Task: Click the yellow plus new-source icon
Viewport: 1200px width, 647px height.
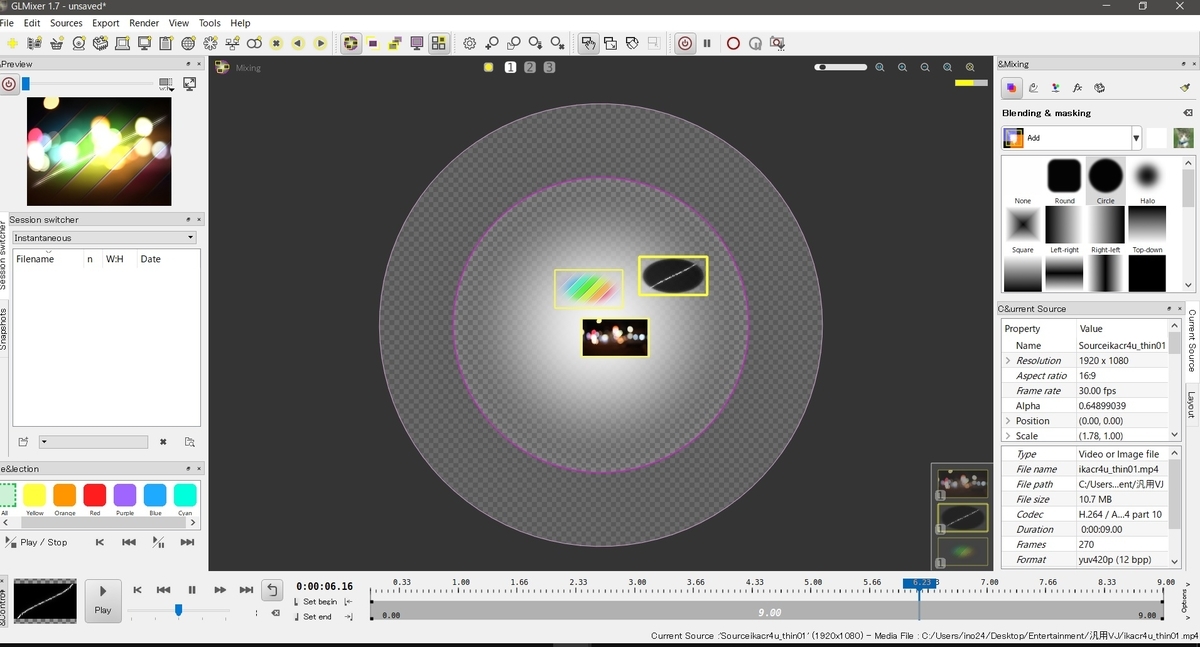Action: coord(12,43)
